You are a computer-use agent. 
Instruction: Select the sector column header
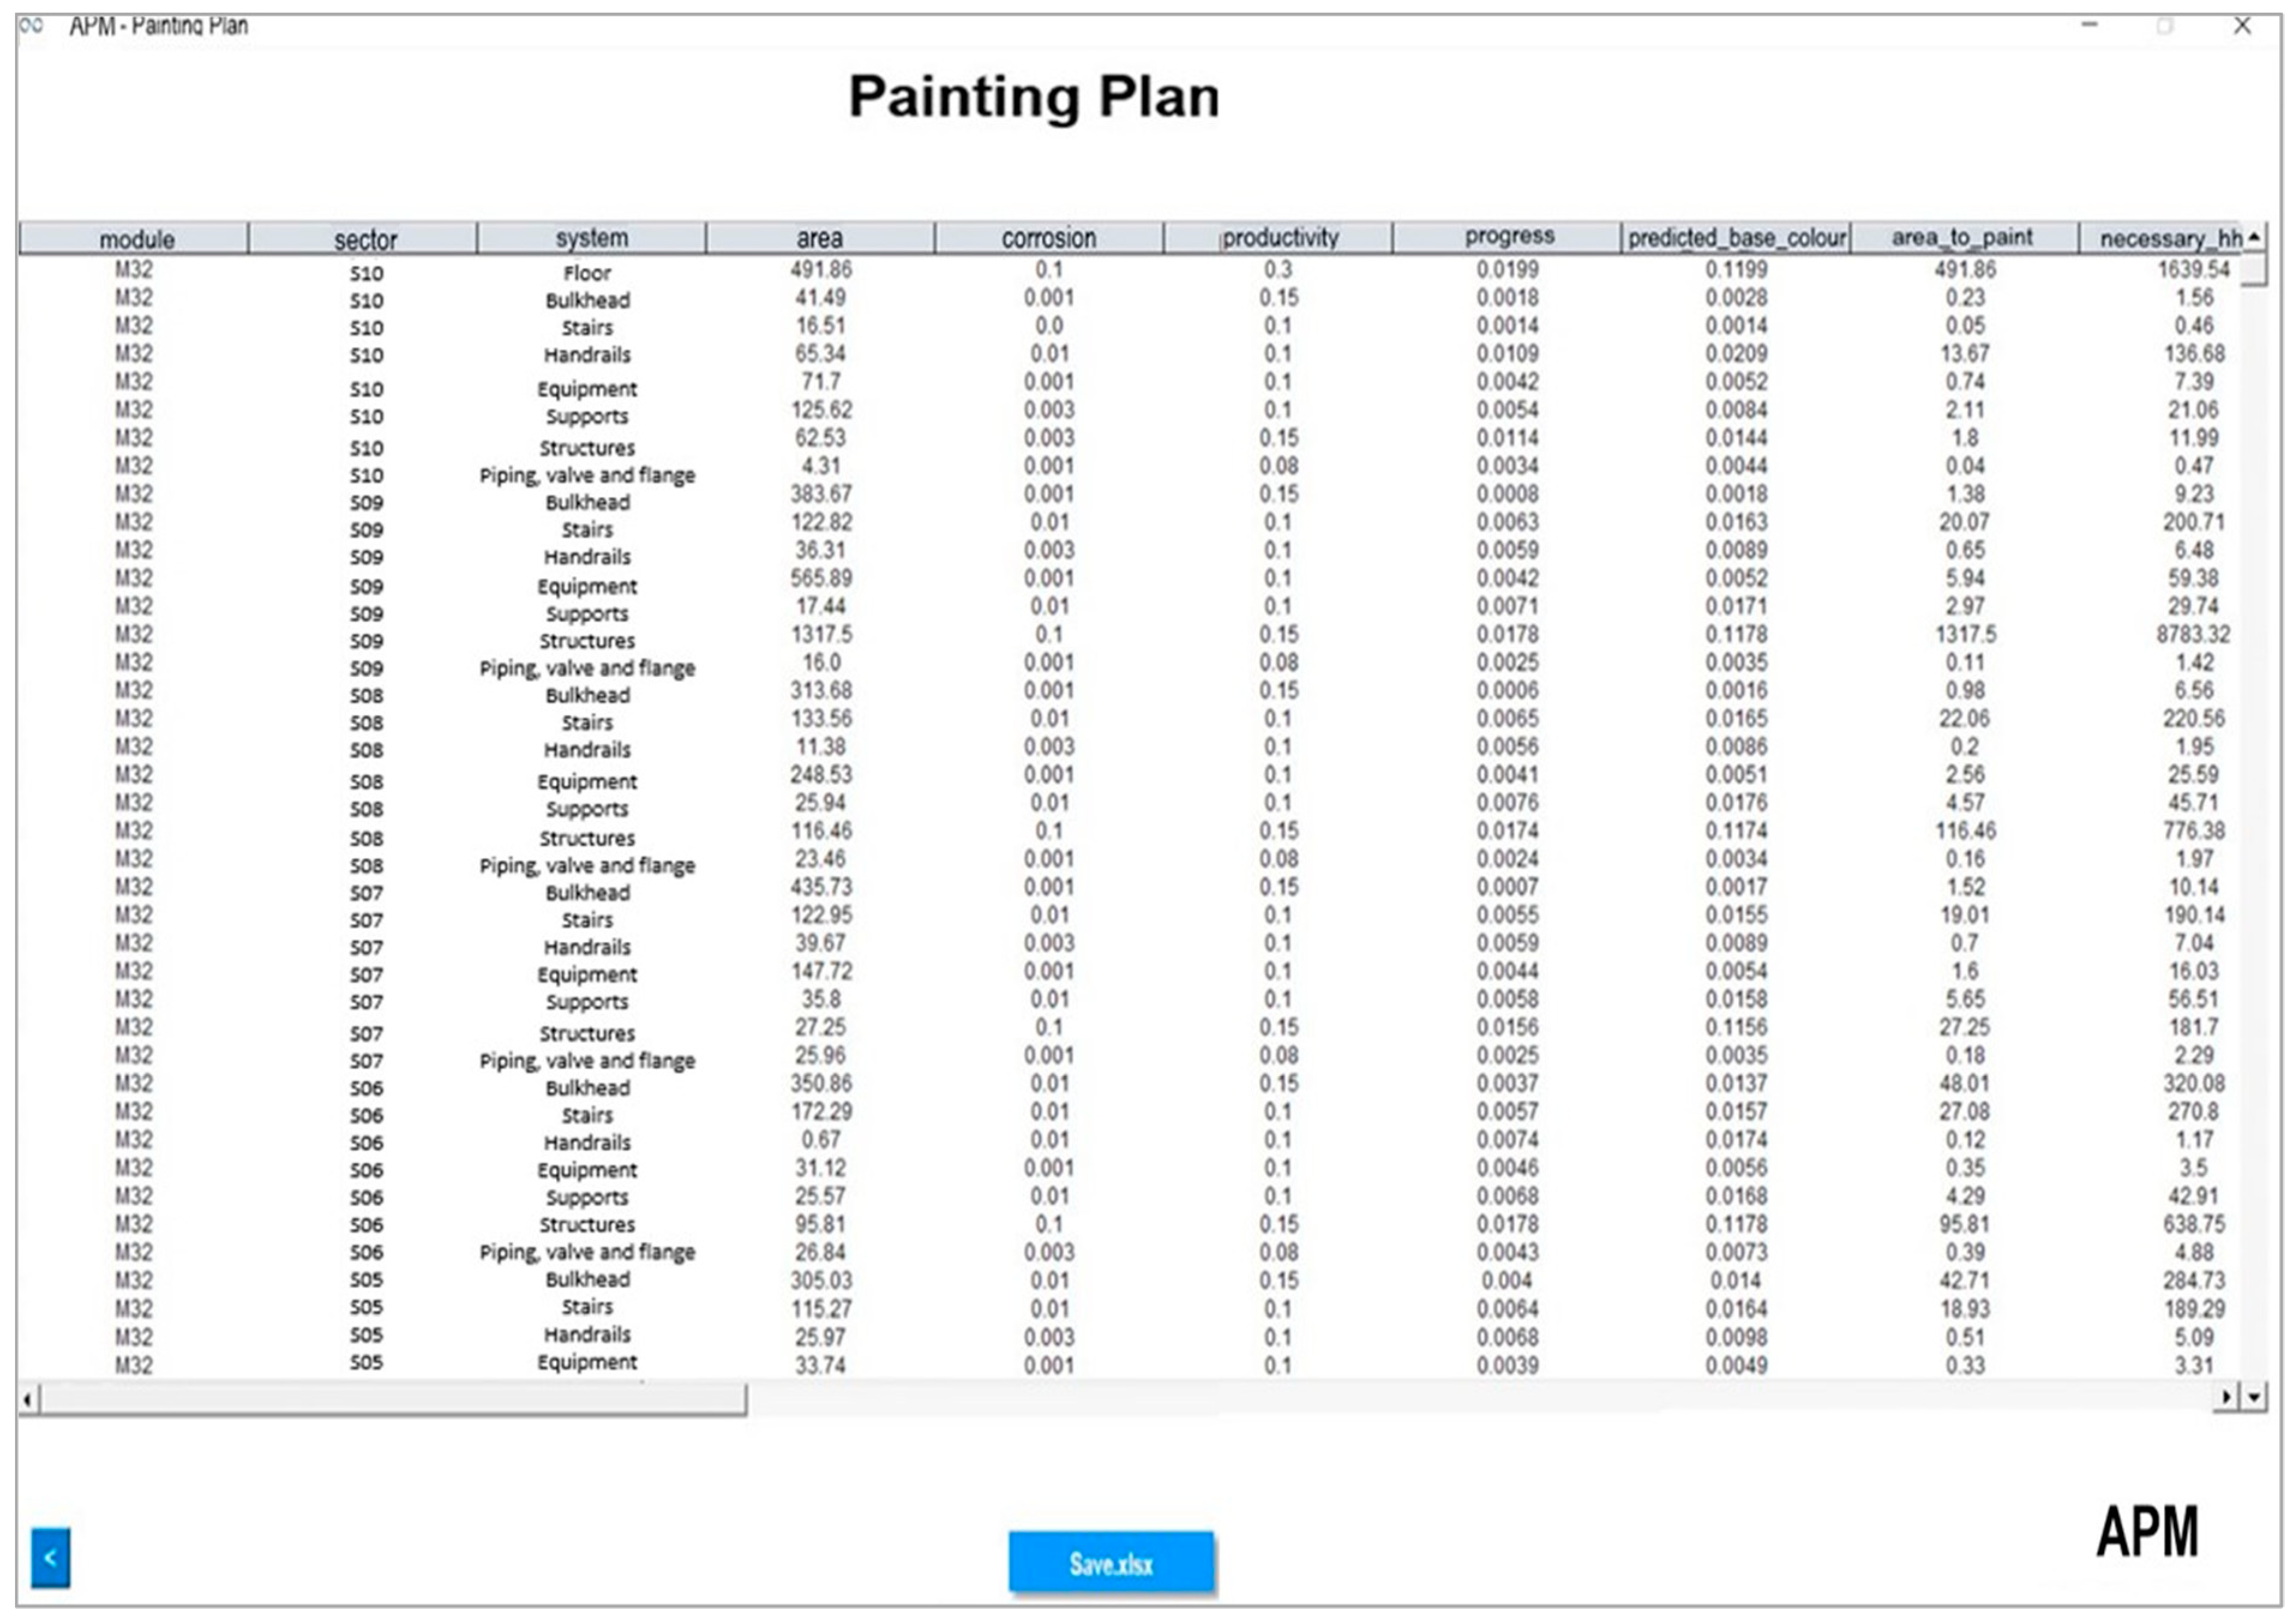tap(365, 239)
